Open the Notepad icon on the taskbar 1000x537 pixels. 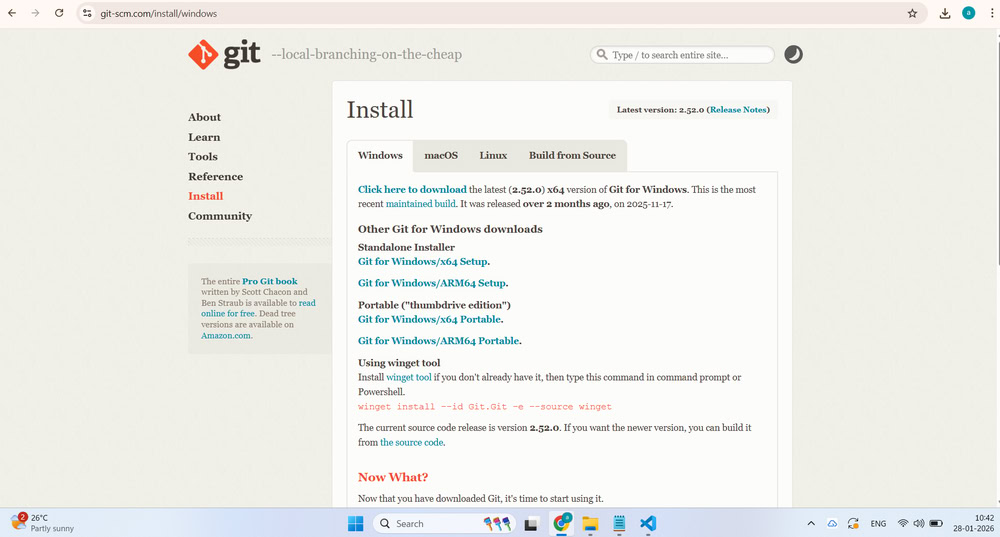[x=619, y=524]
